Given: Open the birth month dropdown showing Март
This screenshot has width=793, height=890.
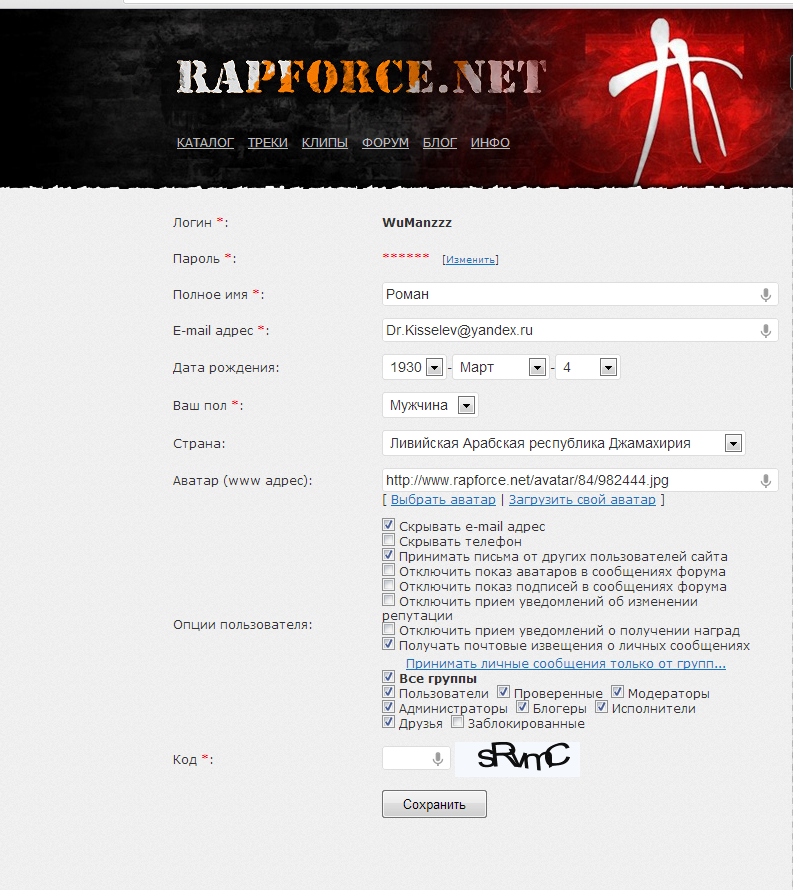Looking at the screenshot, I should [501, 367].
